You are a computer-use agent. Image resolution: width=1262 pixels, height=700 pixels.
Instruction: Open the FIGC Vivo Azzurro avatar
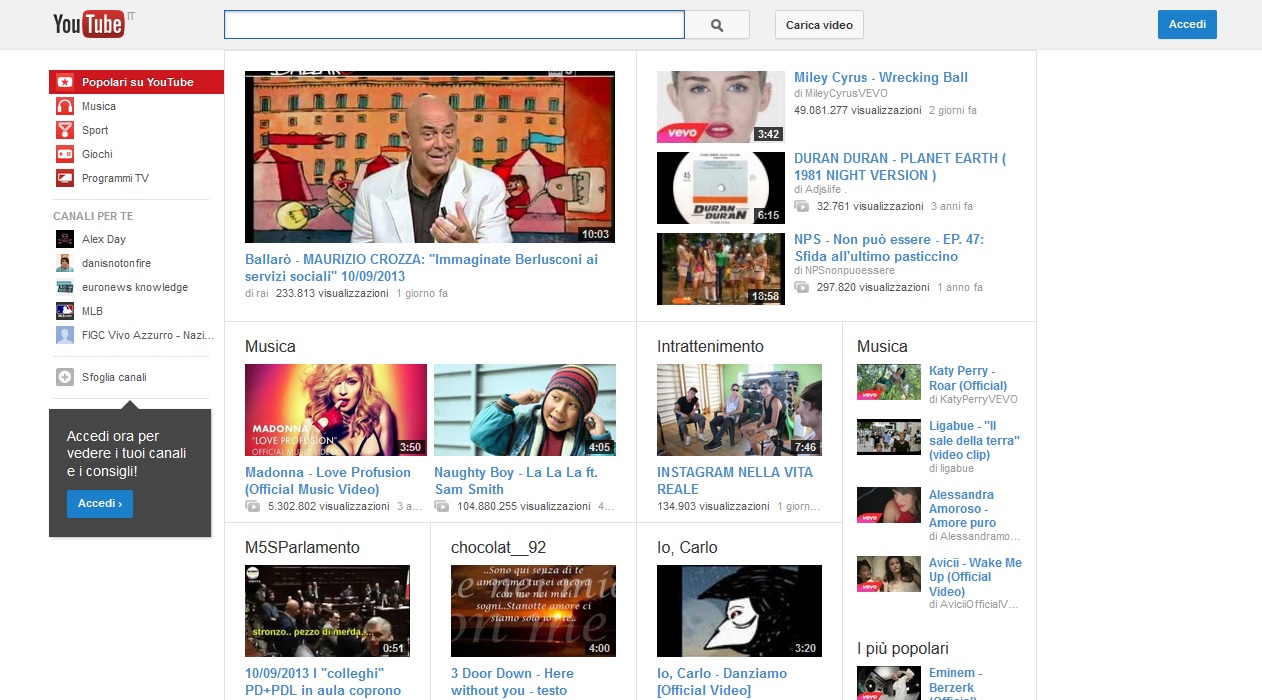(x=64, y=335)
